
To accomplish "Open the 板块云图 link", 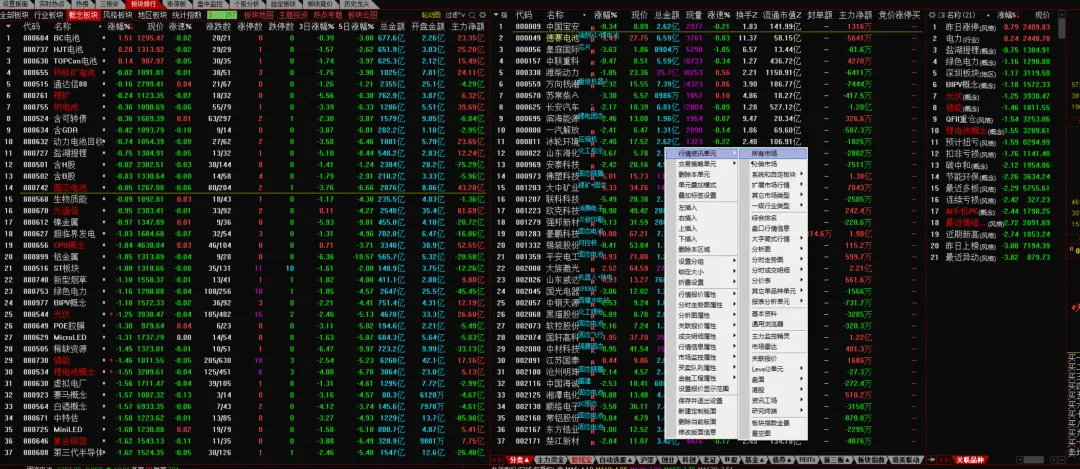I will point(362,14).
